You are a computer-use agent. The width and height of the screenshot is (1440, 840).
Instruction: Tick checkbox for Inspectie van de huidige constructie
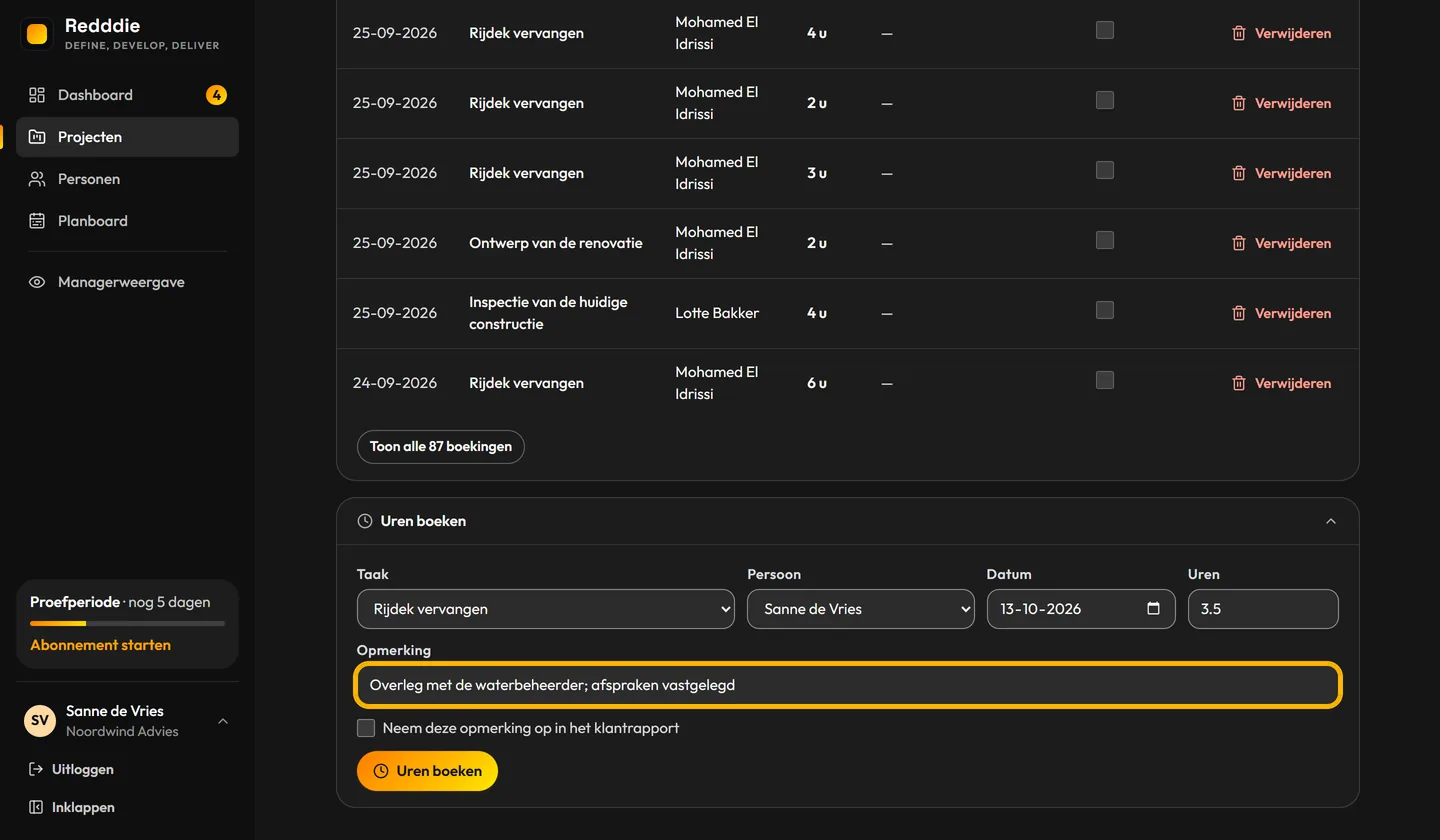[x=1105, y=310]
